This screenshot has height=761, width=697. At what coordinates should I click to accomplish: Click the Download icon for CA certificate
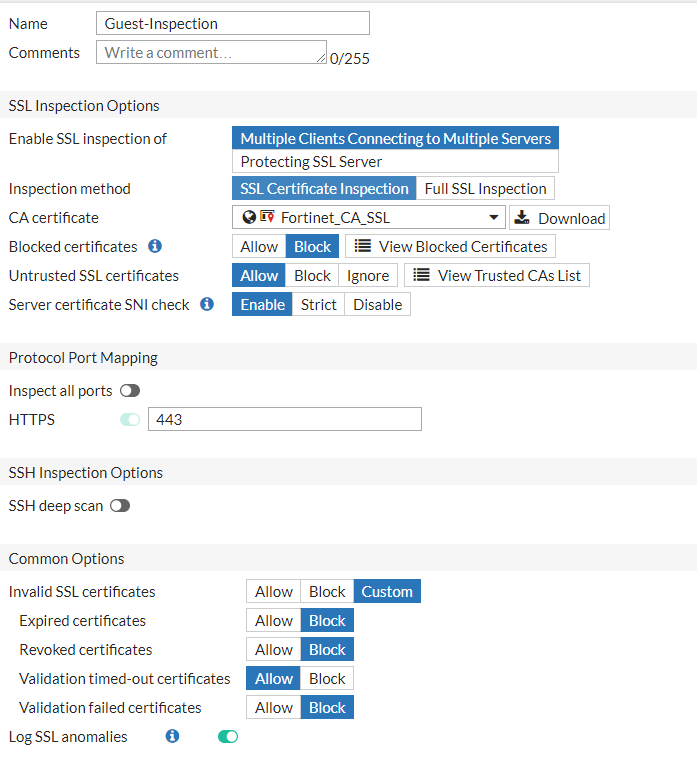point(524,218)
